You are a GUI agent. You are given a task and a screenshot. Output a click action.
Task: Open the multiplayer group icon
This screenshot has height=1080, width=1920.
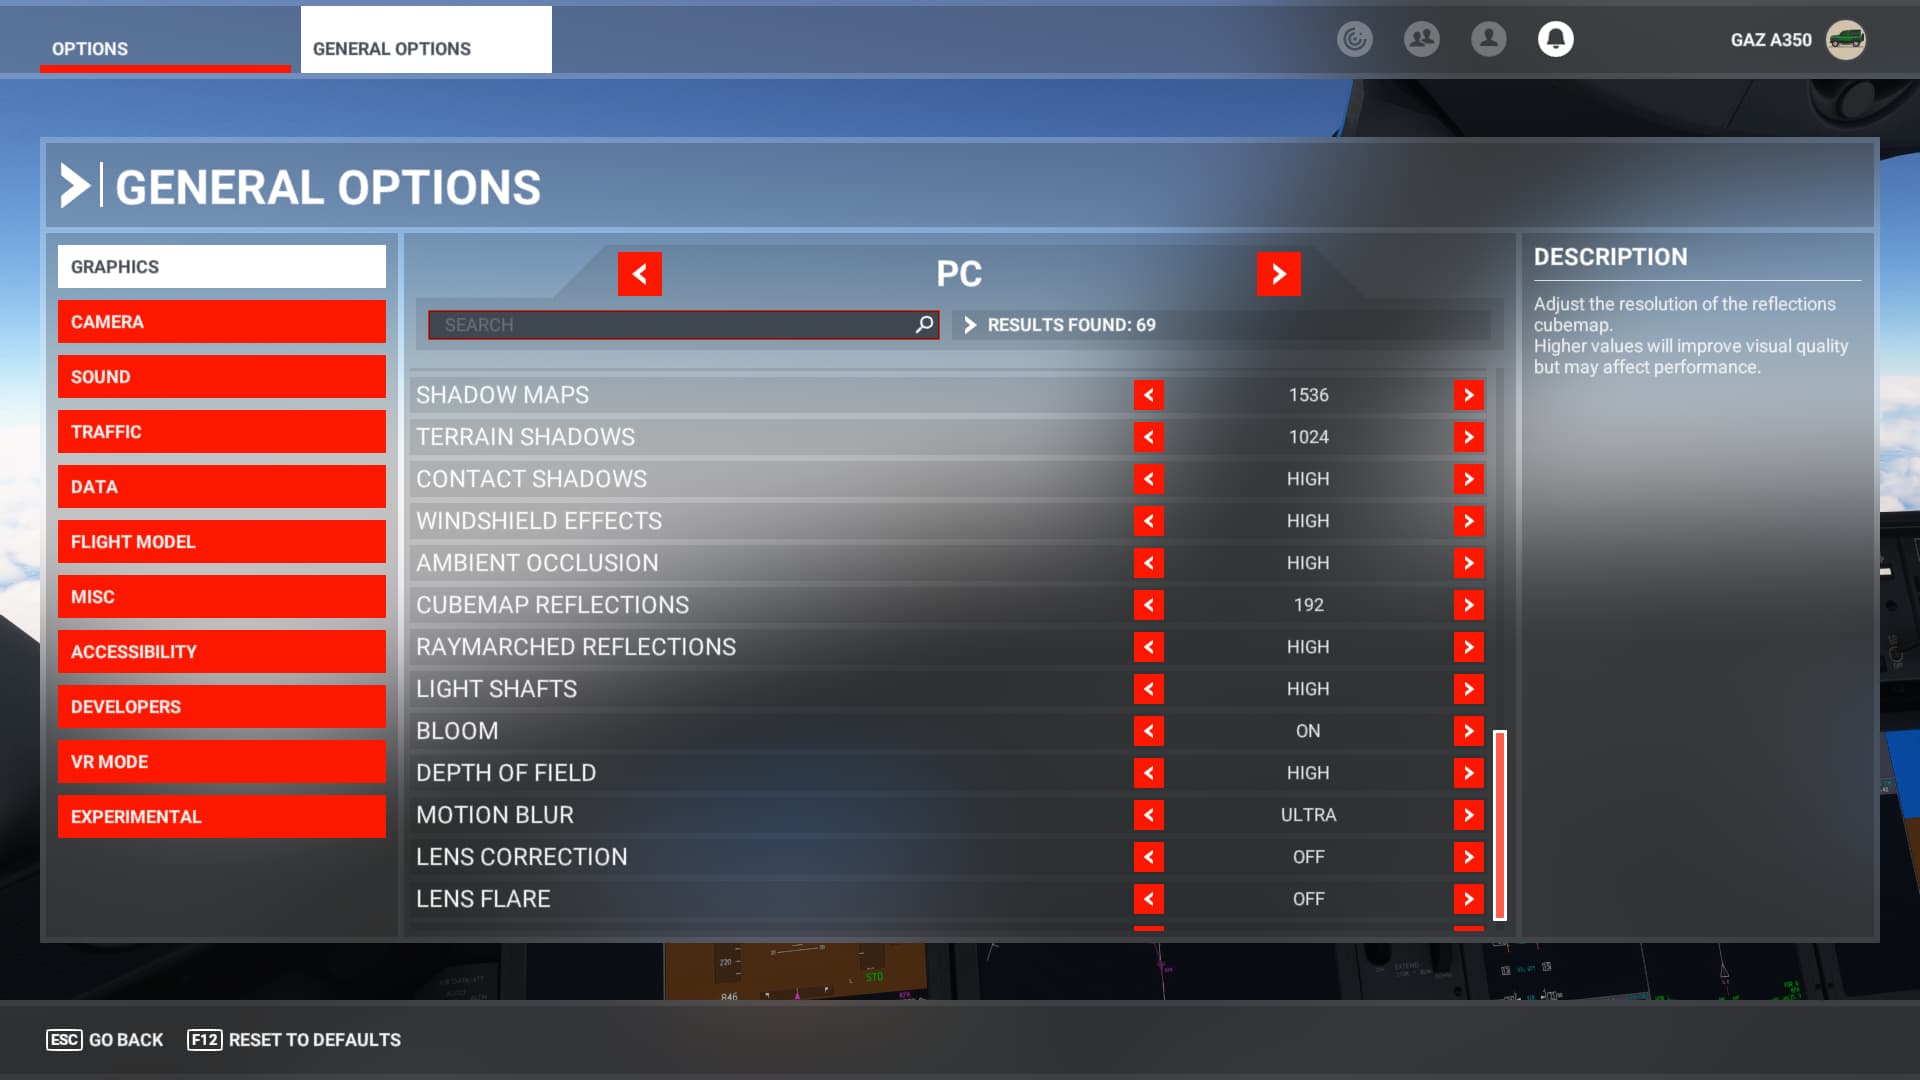click(x=1421, y=39)
